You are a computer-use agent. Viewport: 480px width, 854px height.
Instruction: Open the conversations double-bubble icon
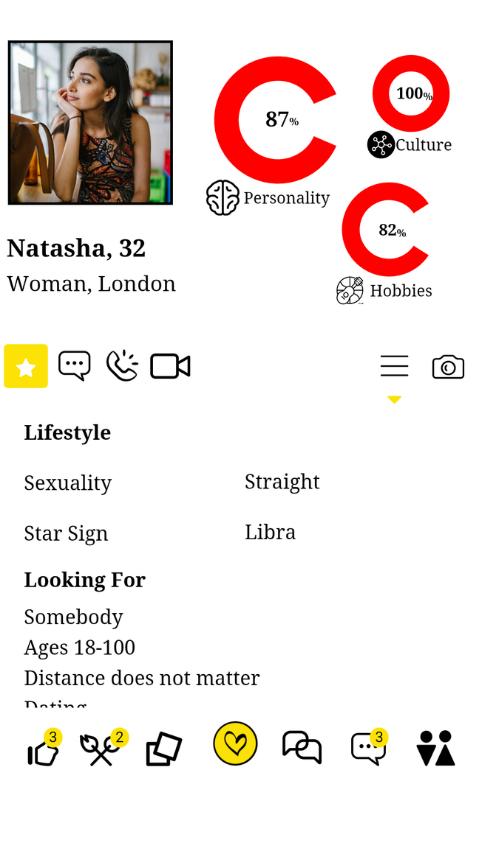[302, 747]
